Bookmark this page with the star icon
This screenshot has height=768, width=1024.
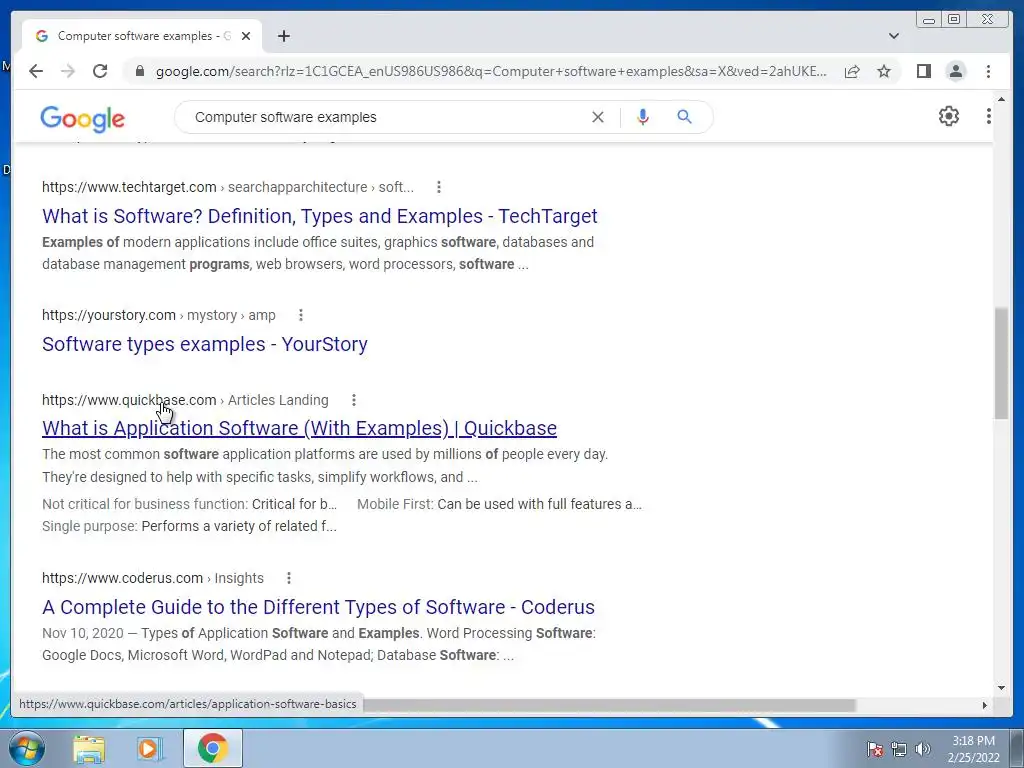[x=884, y=71]
